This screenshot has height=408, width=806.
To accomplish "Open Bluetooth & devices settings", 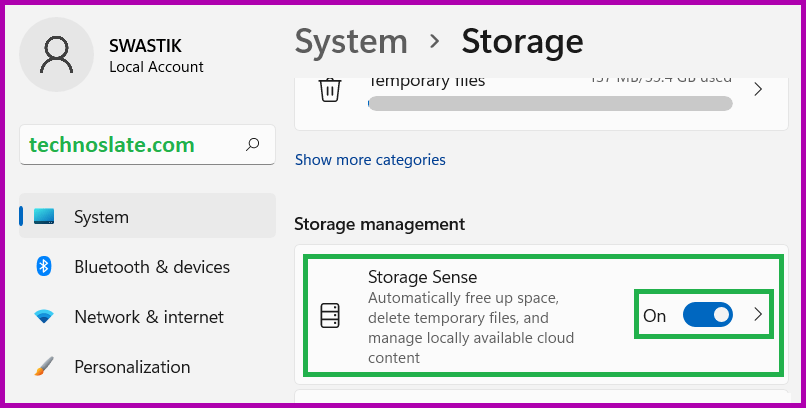I will tap(147, 267).
